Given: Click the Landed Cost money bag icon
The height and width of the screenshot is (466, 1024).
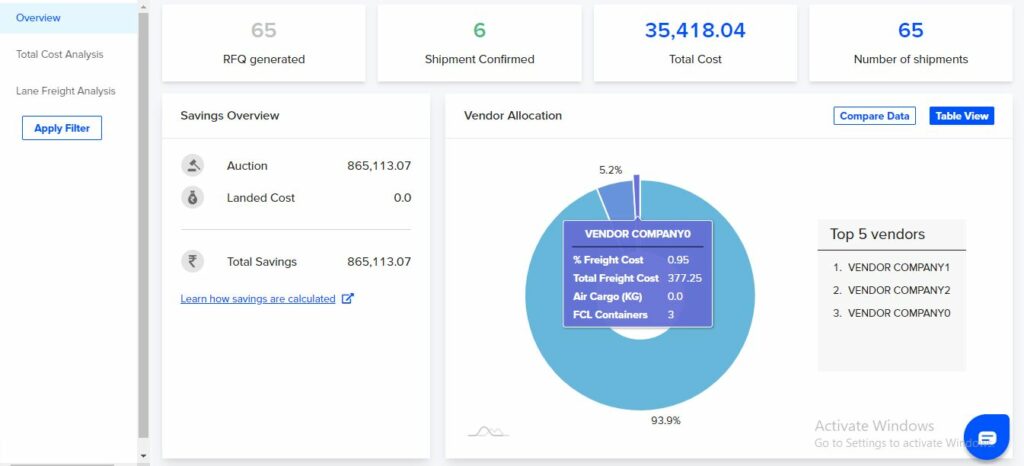Looking at the screenshot, I should tap(192, 198).
